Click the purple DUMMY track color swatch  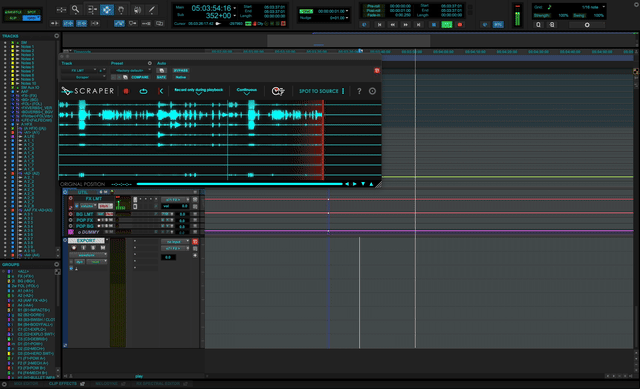[x=71, y=232]
